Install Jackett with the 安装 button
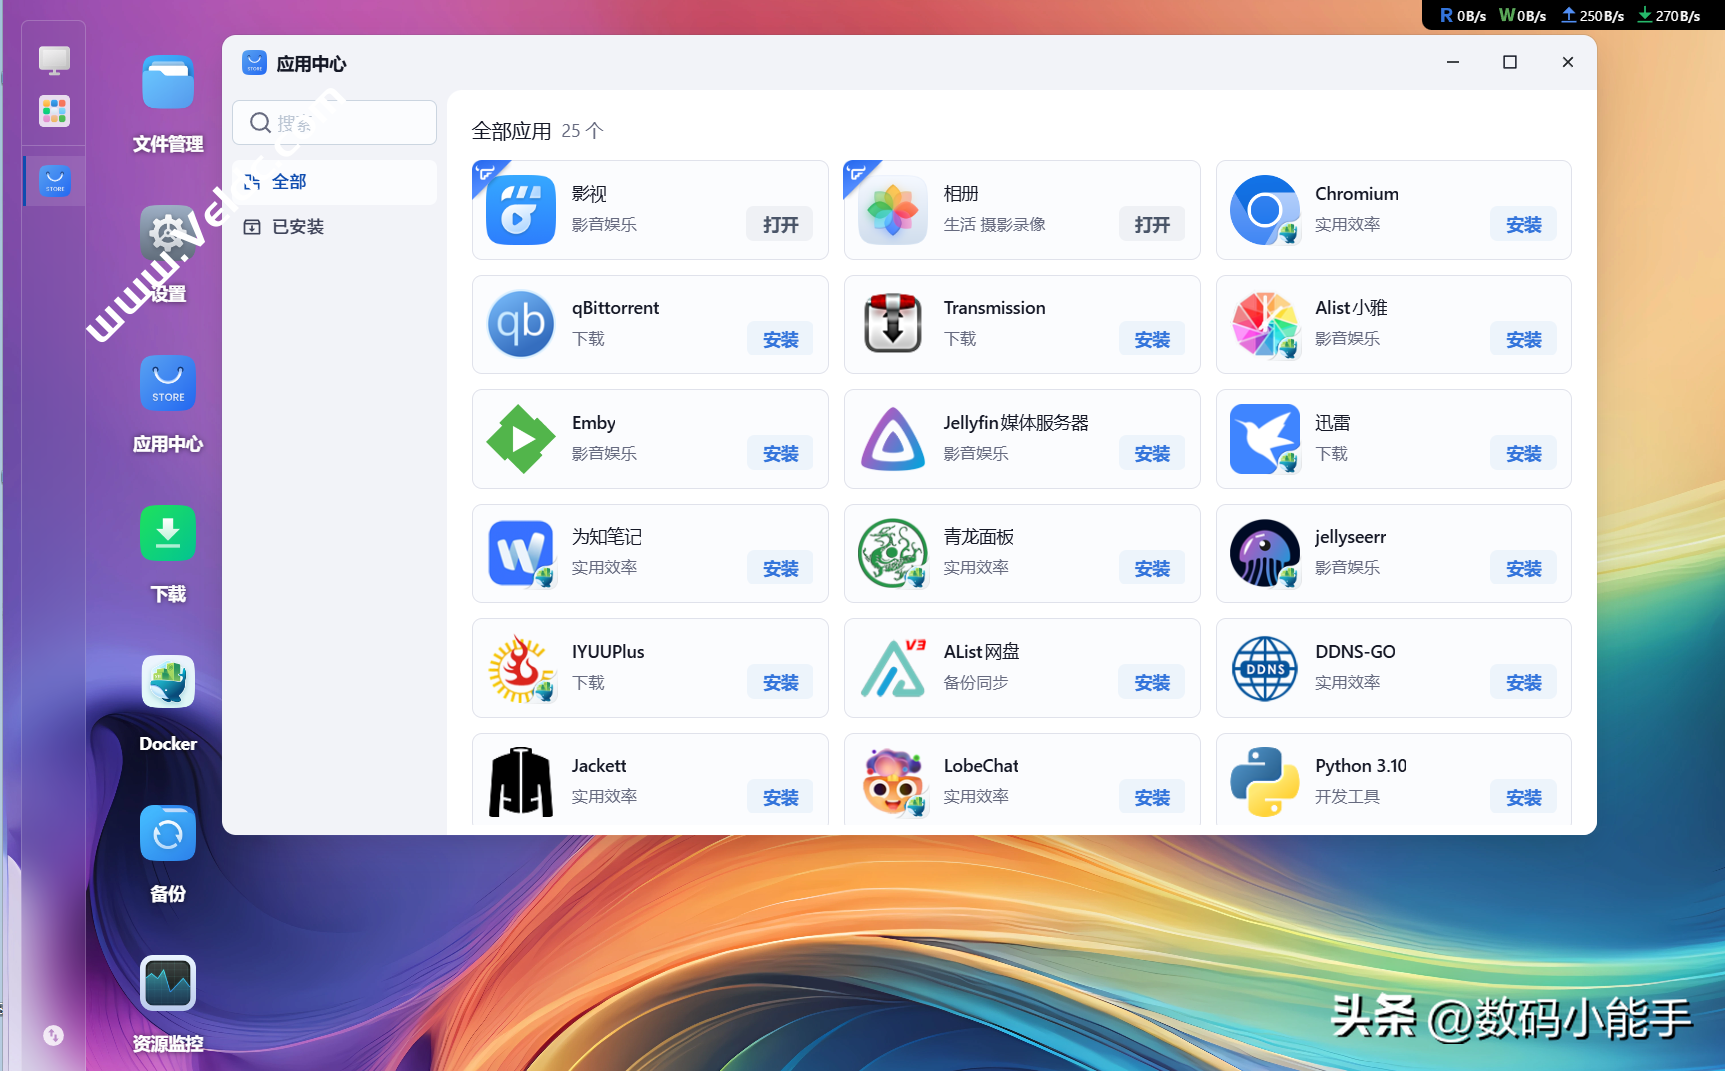This screenshot has width=1725, height=1071. 780,798
